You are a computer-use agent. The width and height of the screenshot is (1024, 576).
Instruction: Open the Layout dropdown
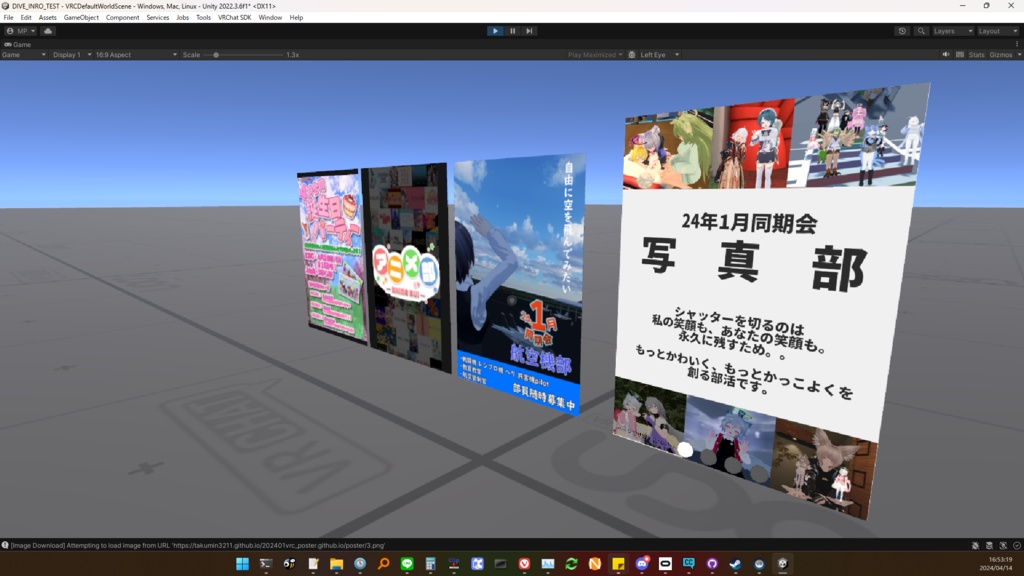point(997,31)
